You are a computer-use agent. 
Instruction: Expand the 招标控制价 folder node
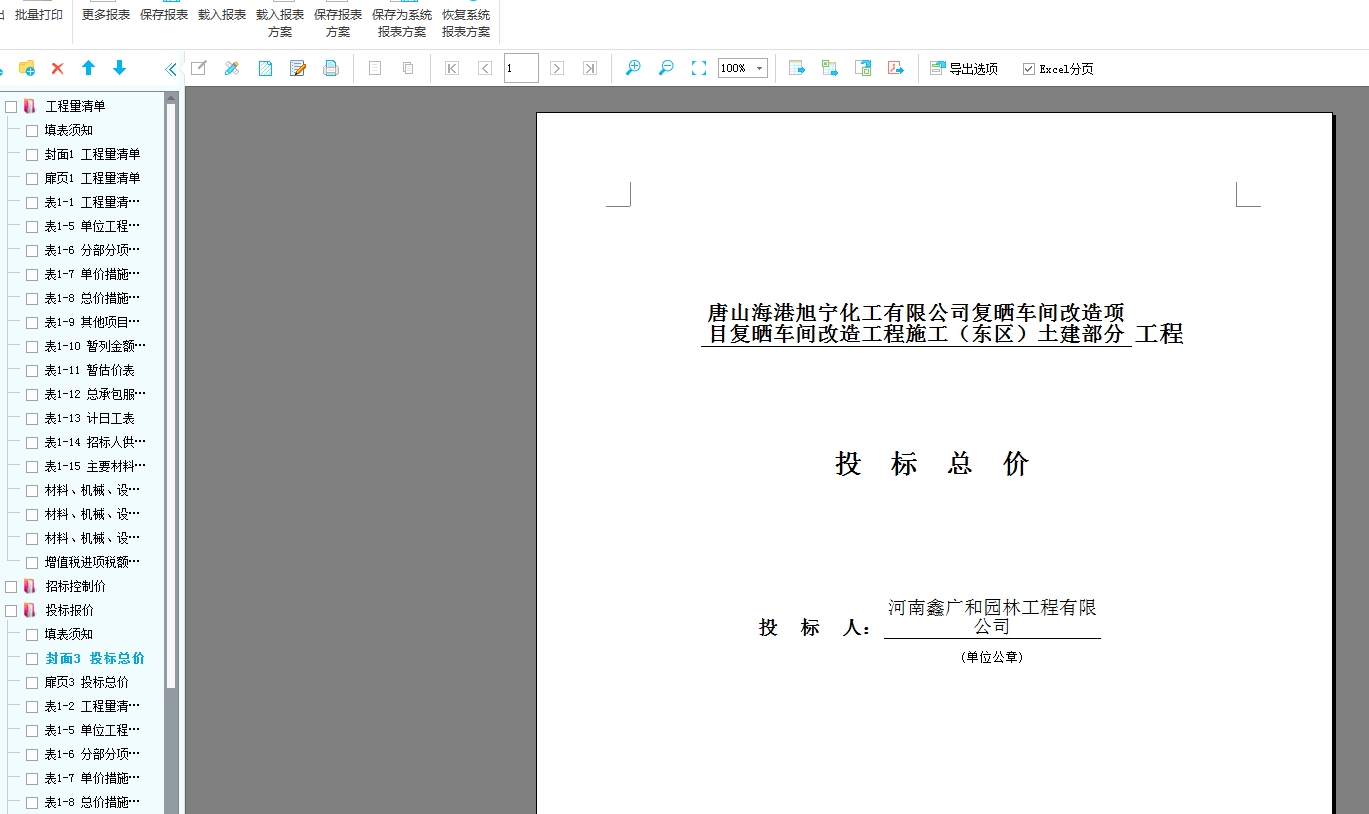(x=30, y=586)
